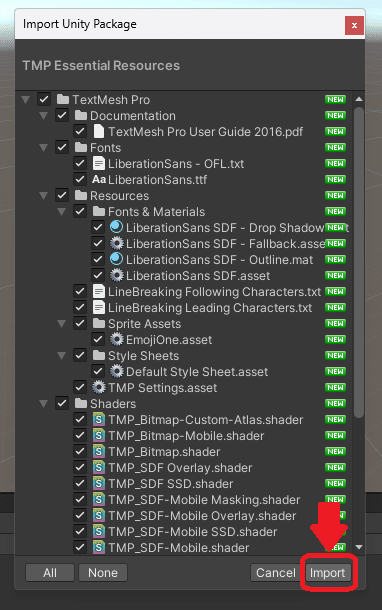The height and width of the screenshot is (610, 382).
Task: Click the Documentation folder icon
Action: [81, 116]
